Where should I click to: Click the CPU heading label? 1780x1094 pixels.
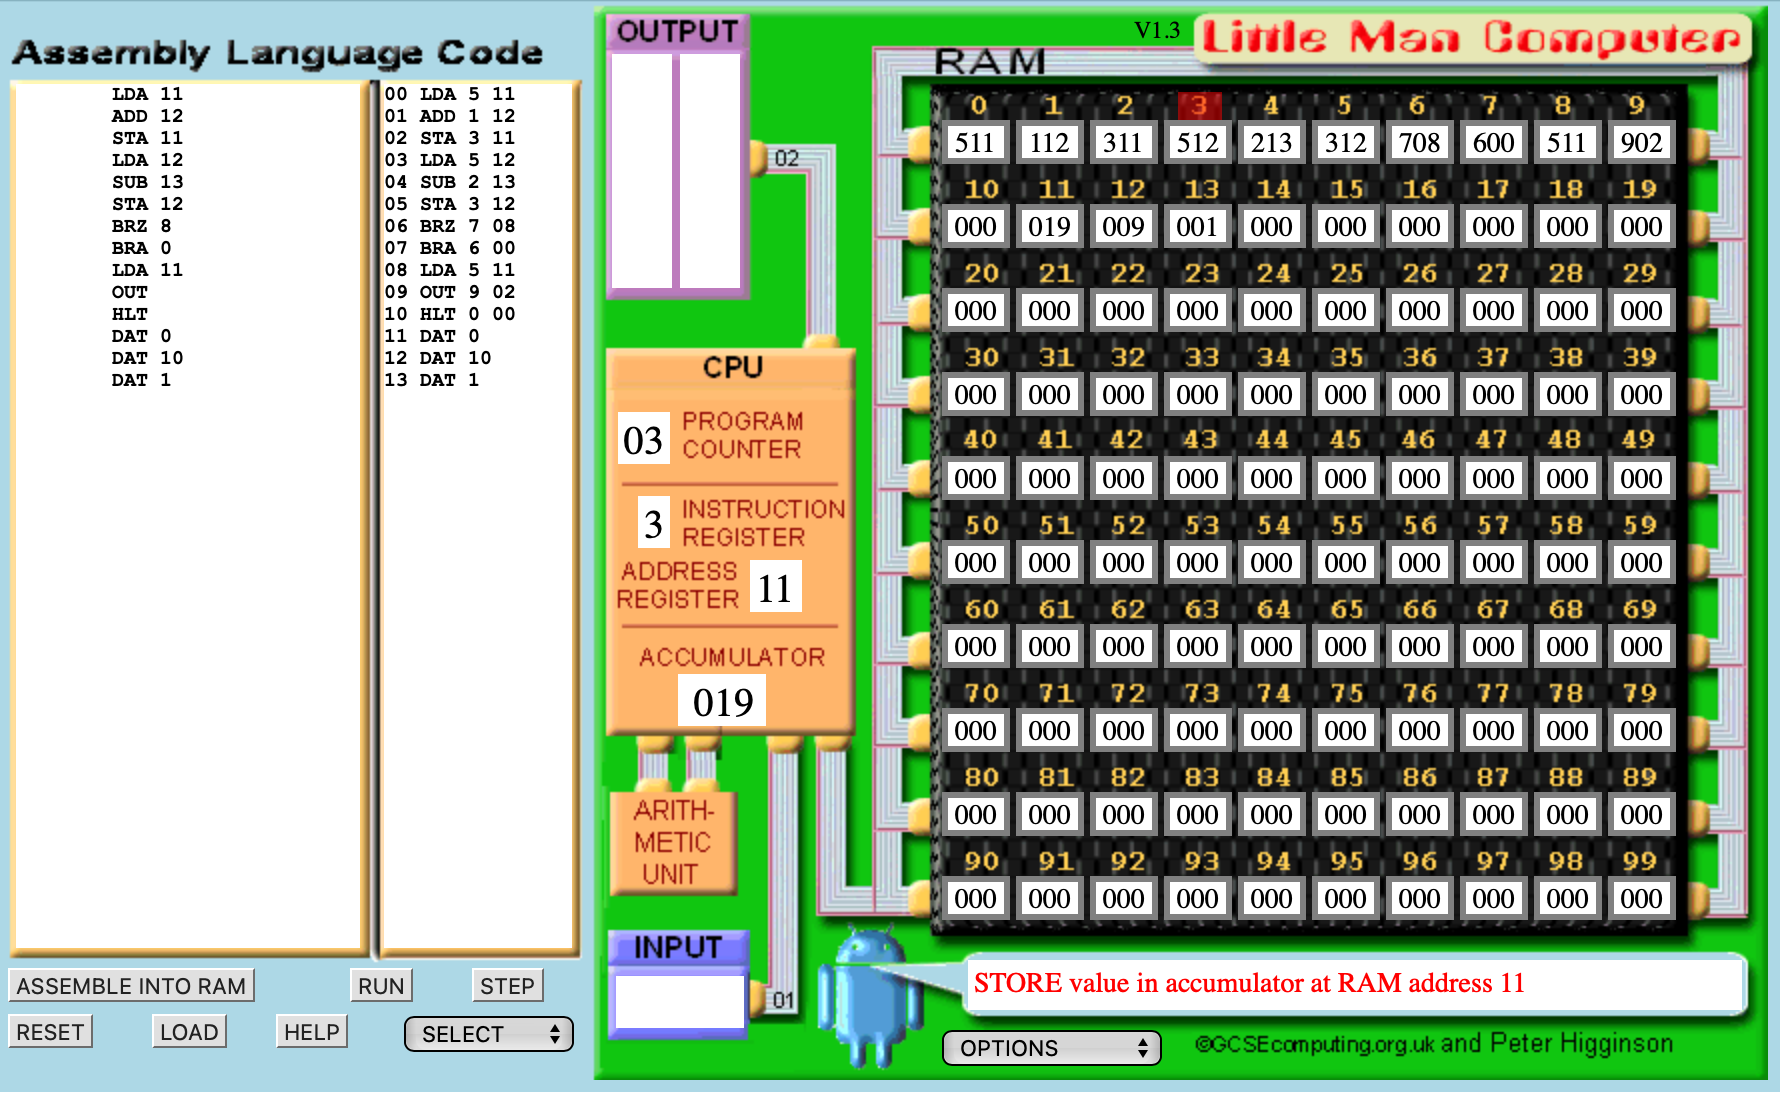coord(733,367)
